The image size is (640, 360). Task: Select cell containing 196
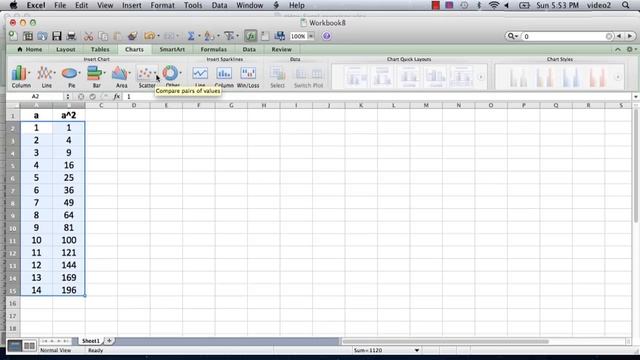(x=69, y=290)
